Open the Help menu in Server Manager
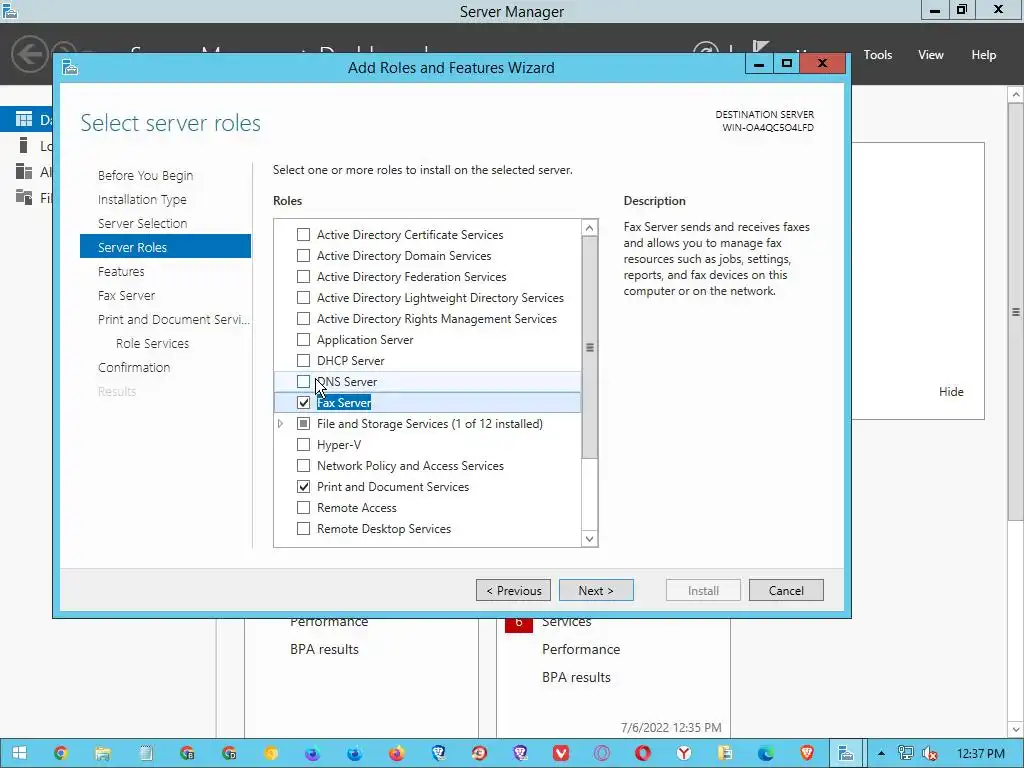1024x768 pixels. click(983, 55)
